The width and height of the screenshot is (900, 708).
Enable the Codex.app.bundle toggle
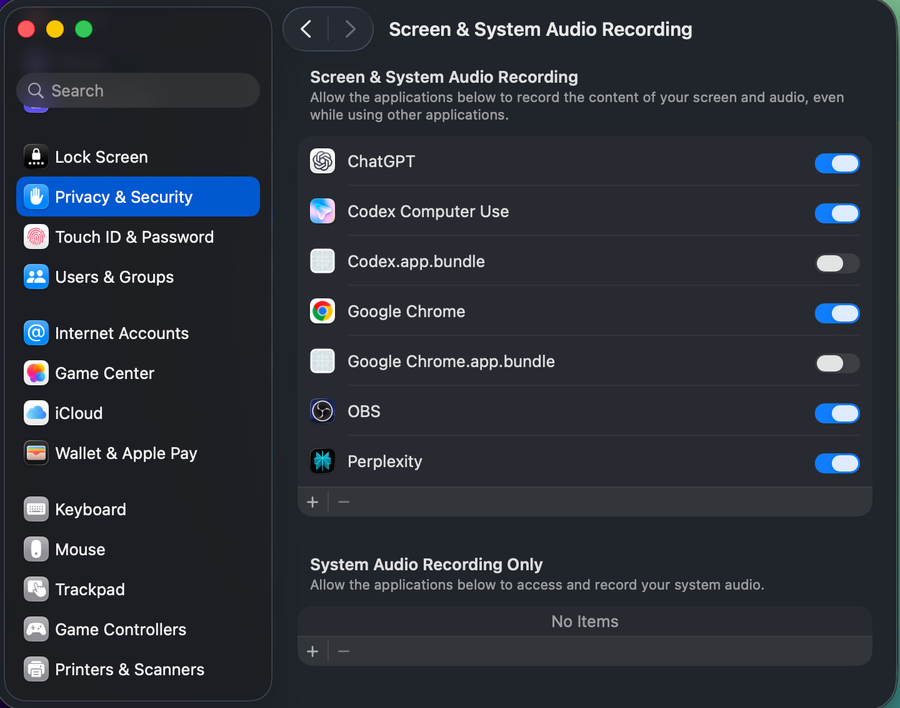(837, 263)
